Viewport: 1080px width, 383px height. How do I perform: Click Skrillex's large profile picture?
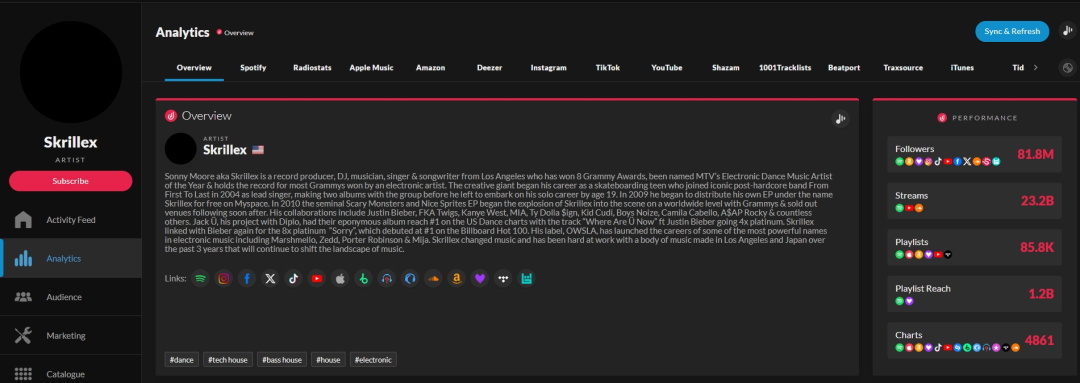(71, 72)
